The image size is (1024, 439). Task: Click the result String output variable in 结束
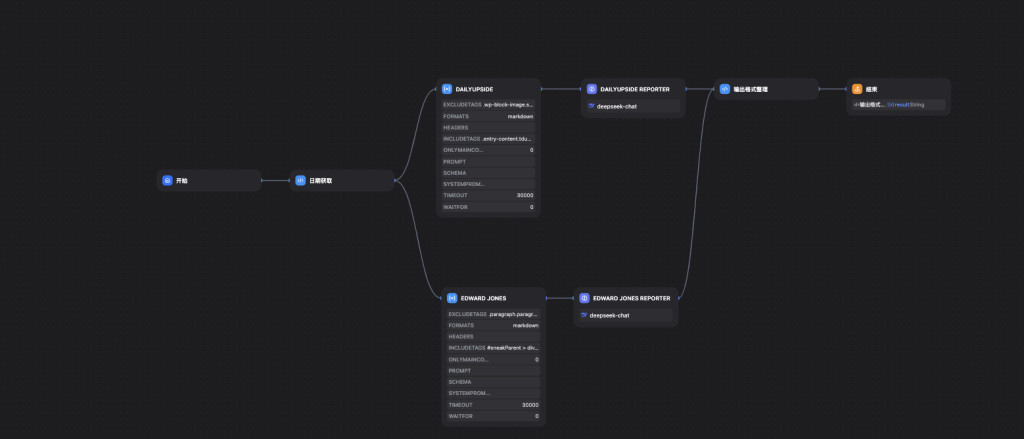906,105
